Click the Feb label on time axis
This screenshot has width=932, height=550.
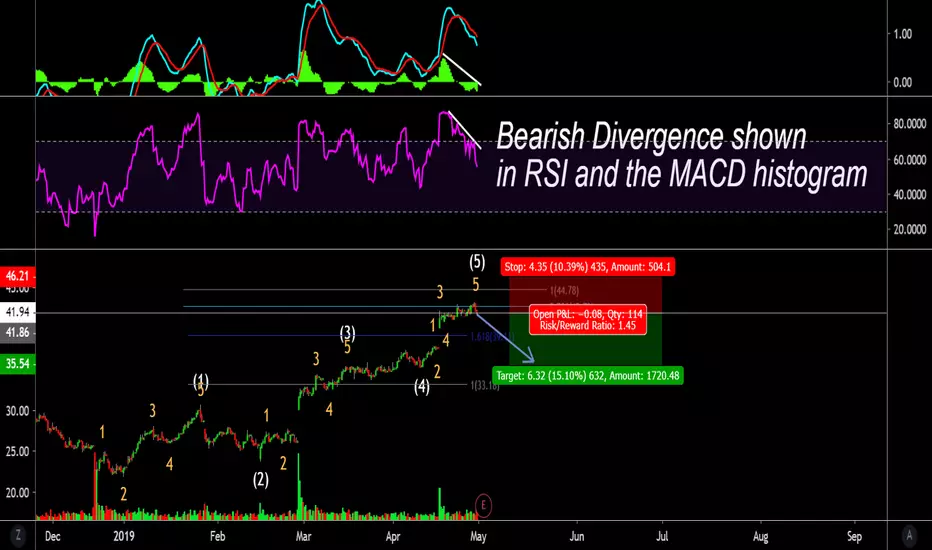(218, 536)
